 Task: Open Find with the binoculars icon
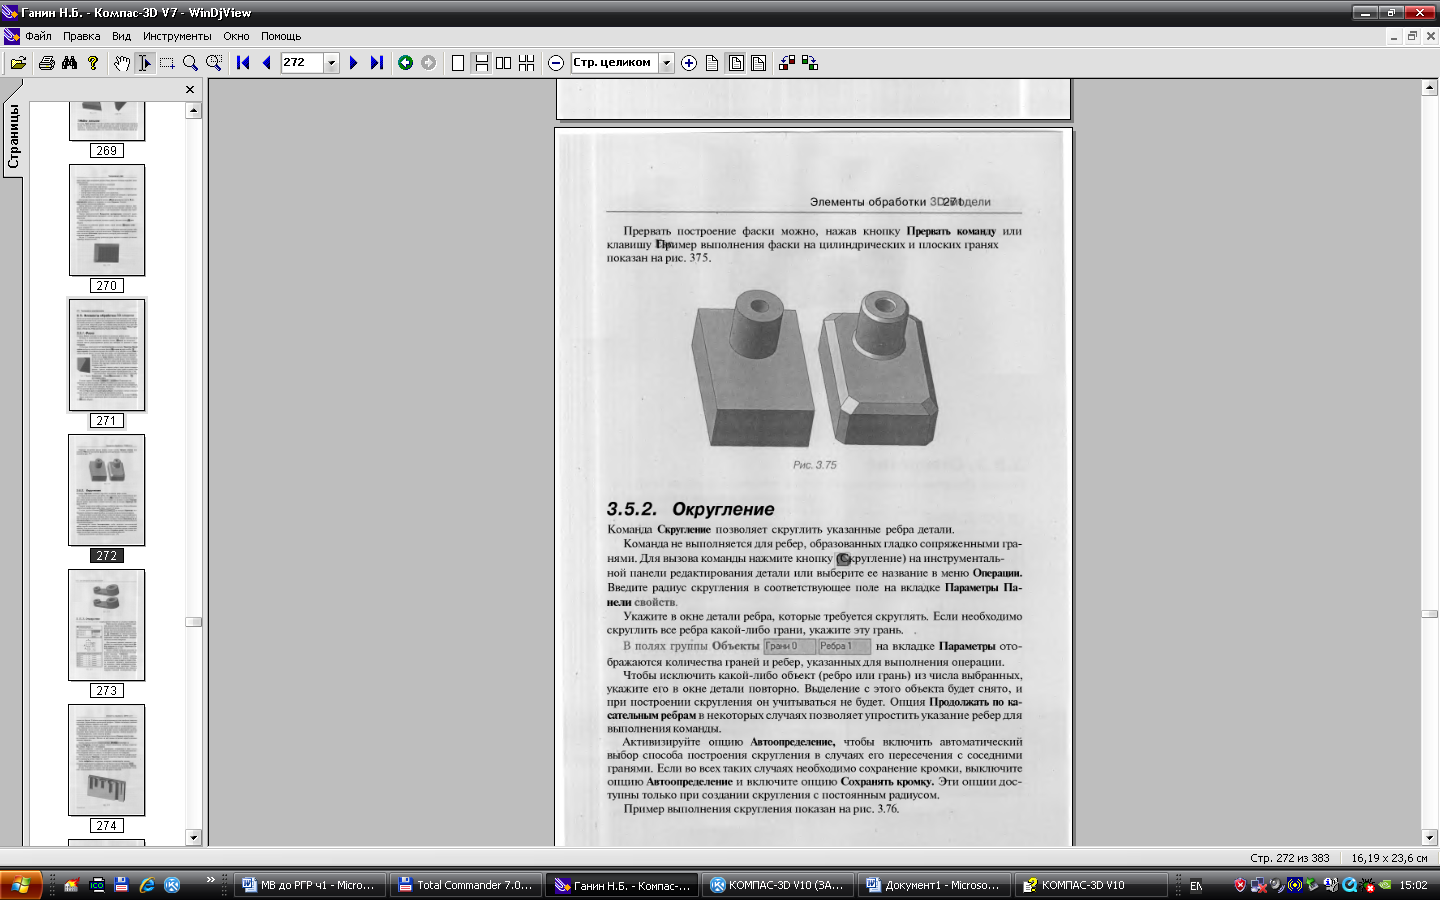pos(69,63)
